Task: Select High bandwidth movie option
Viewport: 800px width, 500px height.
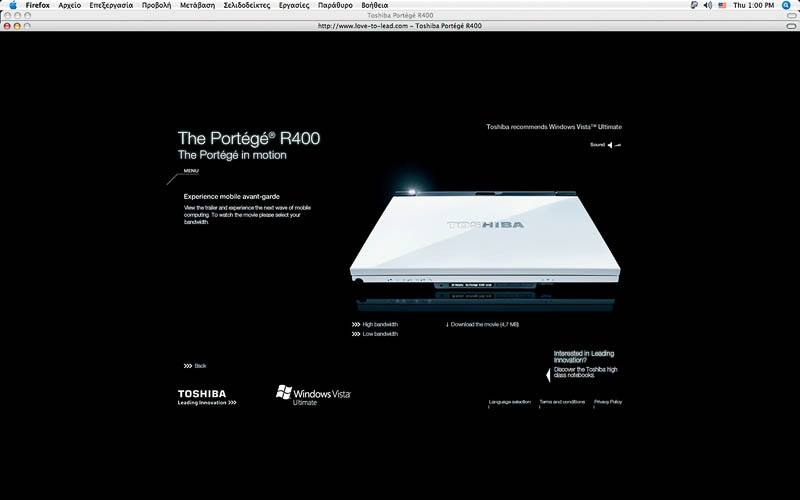Action: (x=375, y=324)
